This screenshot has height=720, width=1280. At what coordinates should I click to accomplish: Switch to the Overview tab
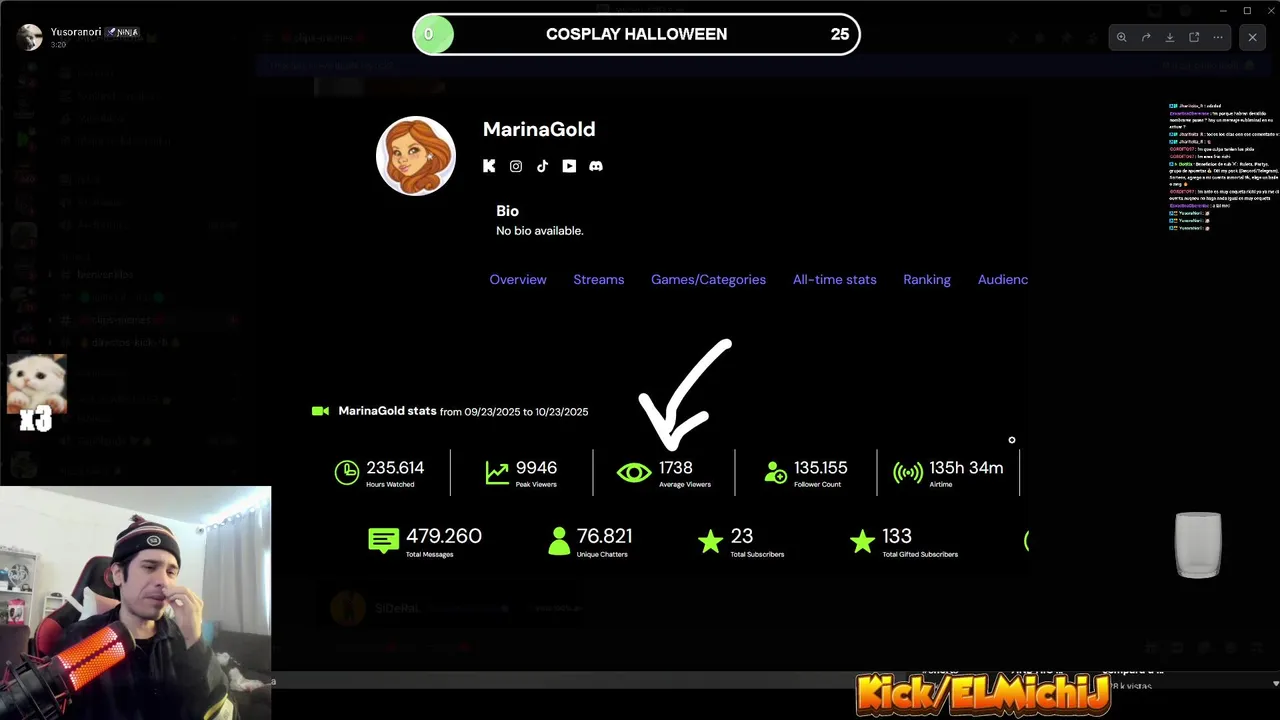click(x=518, y=280)
